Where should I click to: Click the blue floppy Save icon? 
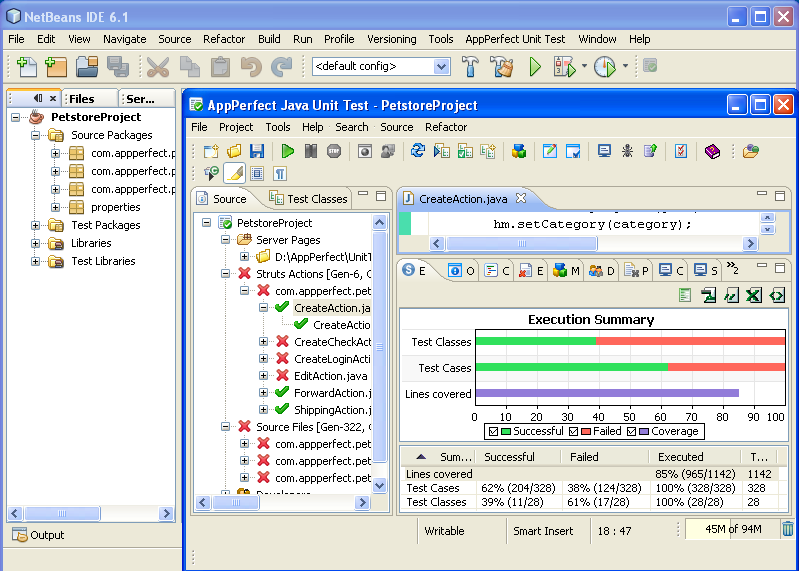pos(257,151)
